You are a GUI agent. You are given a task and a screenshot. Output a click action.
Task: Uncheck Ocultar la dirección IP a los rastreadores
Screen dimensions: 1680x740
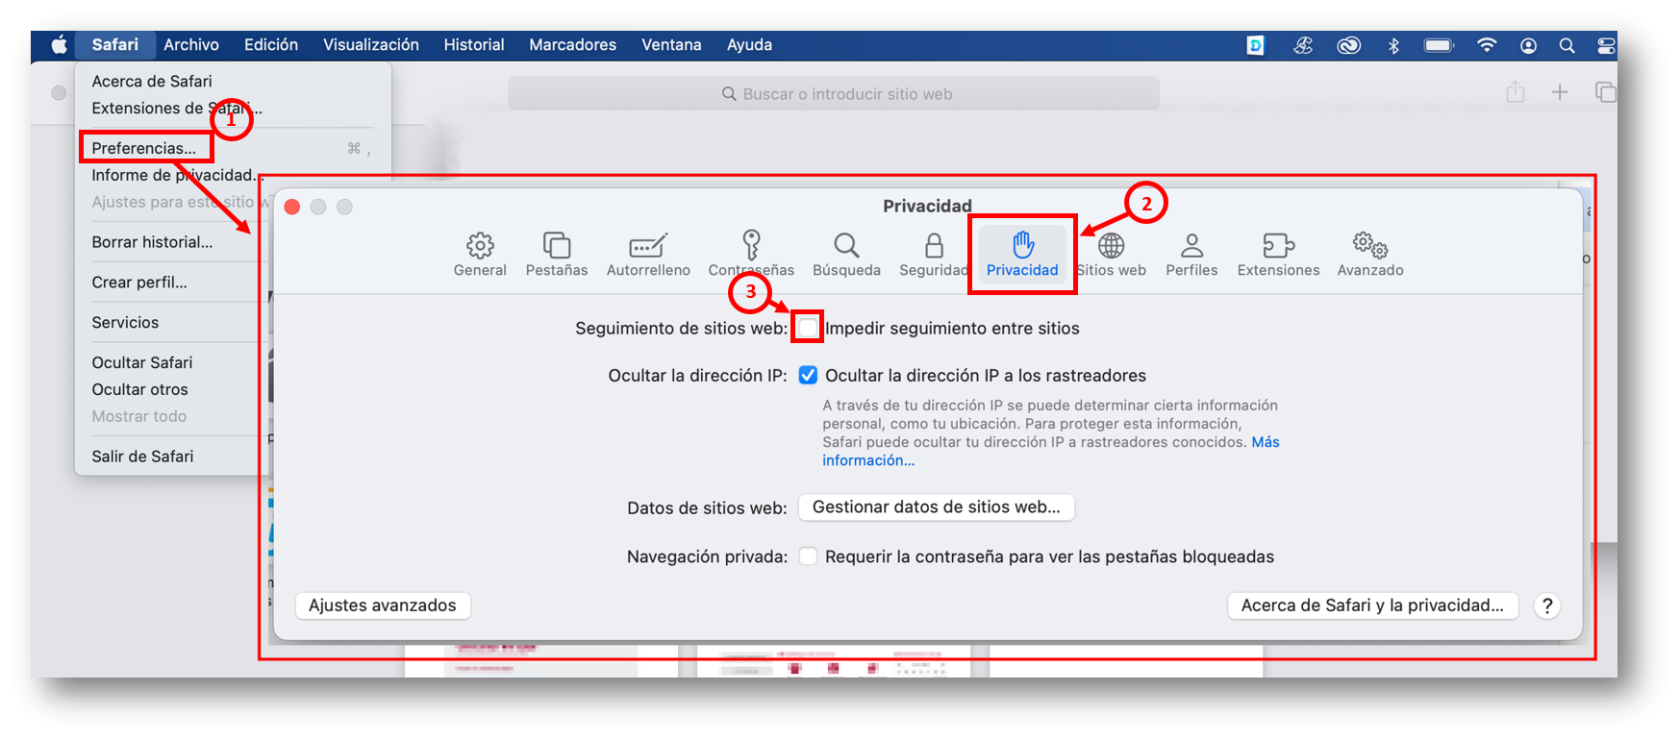pyautogui.click(x=808, y=375)
